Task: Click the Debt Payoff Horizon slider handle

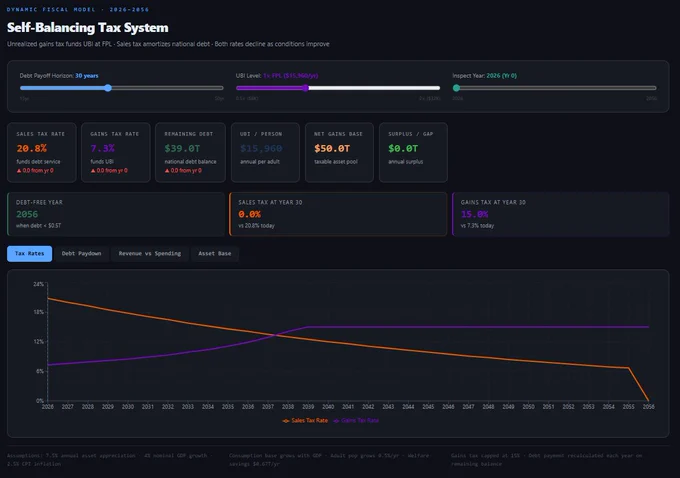Action: click(x=108, y=88)
